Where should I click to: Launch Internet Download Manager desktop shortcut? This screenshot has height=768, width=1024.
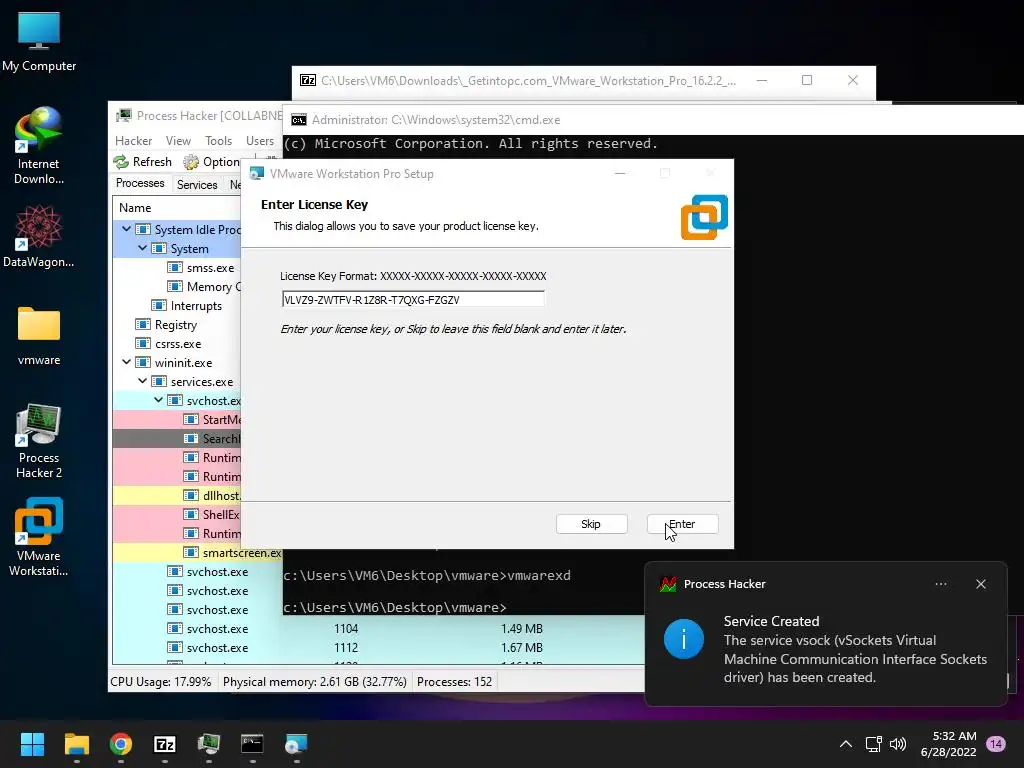(39, 145)
